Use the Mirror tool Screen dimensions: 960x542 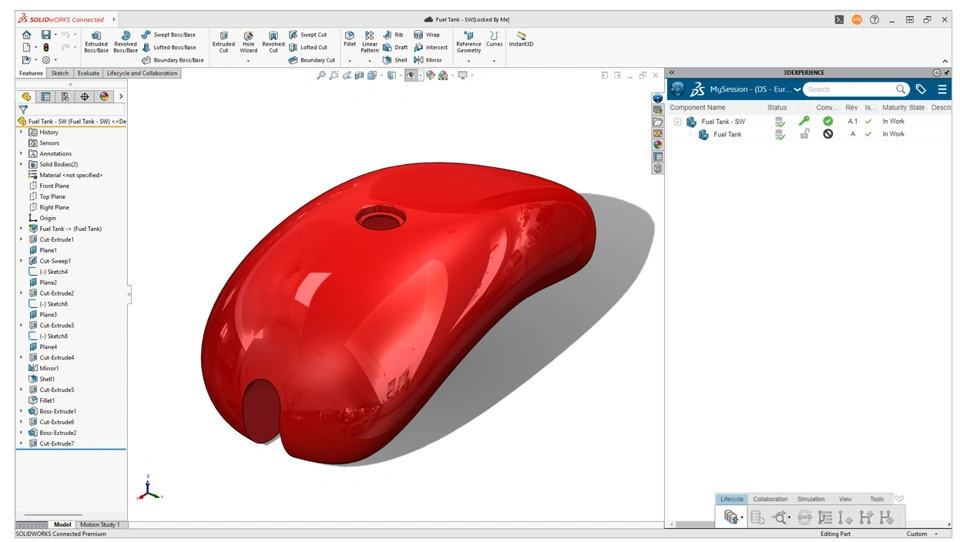428,60
